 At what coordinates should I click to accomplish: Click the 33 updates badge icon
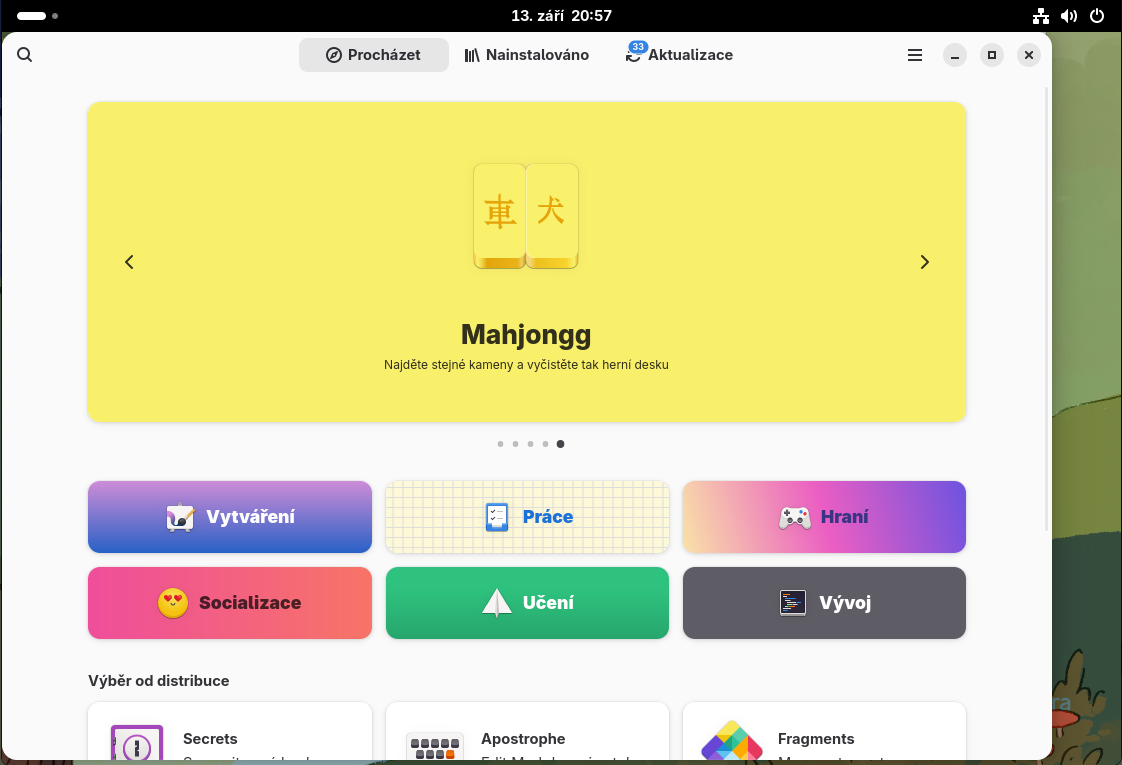click(x=638, y=47)
